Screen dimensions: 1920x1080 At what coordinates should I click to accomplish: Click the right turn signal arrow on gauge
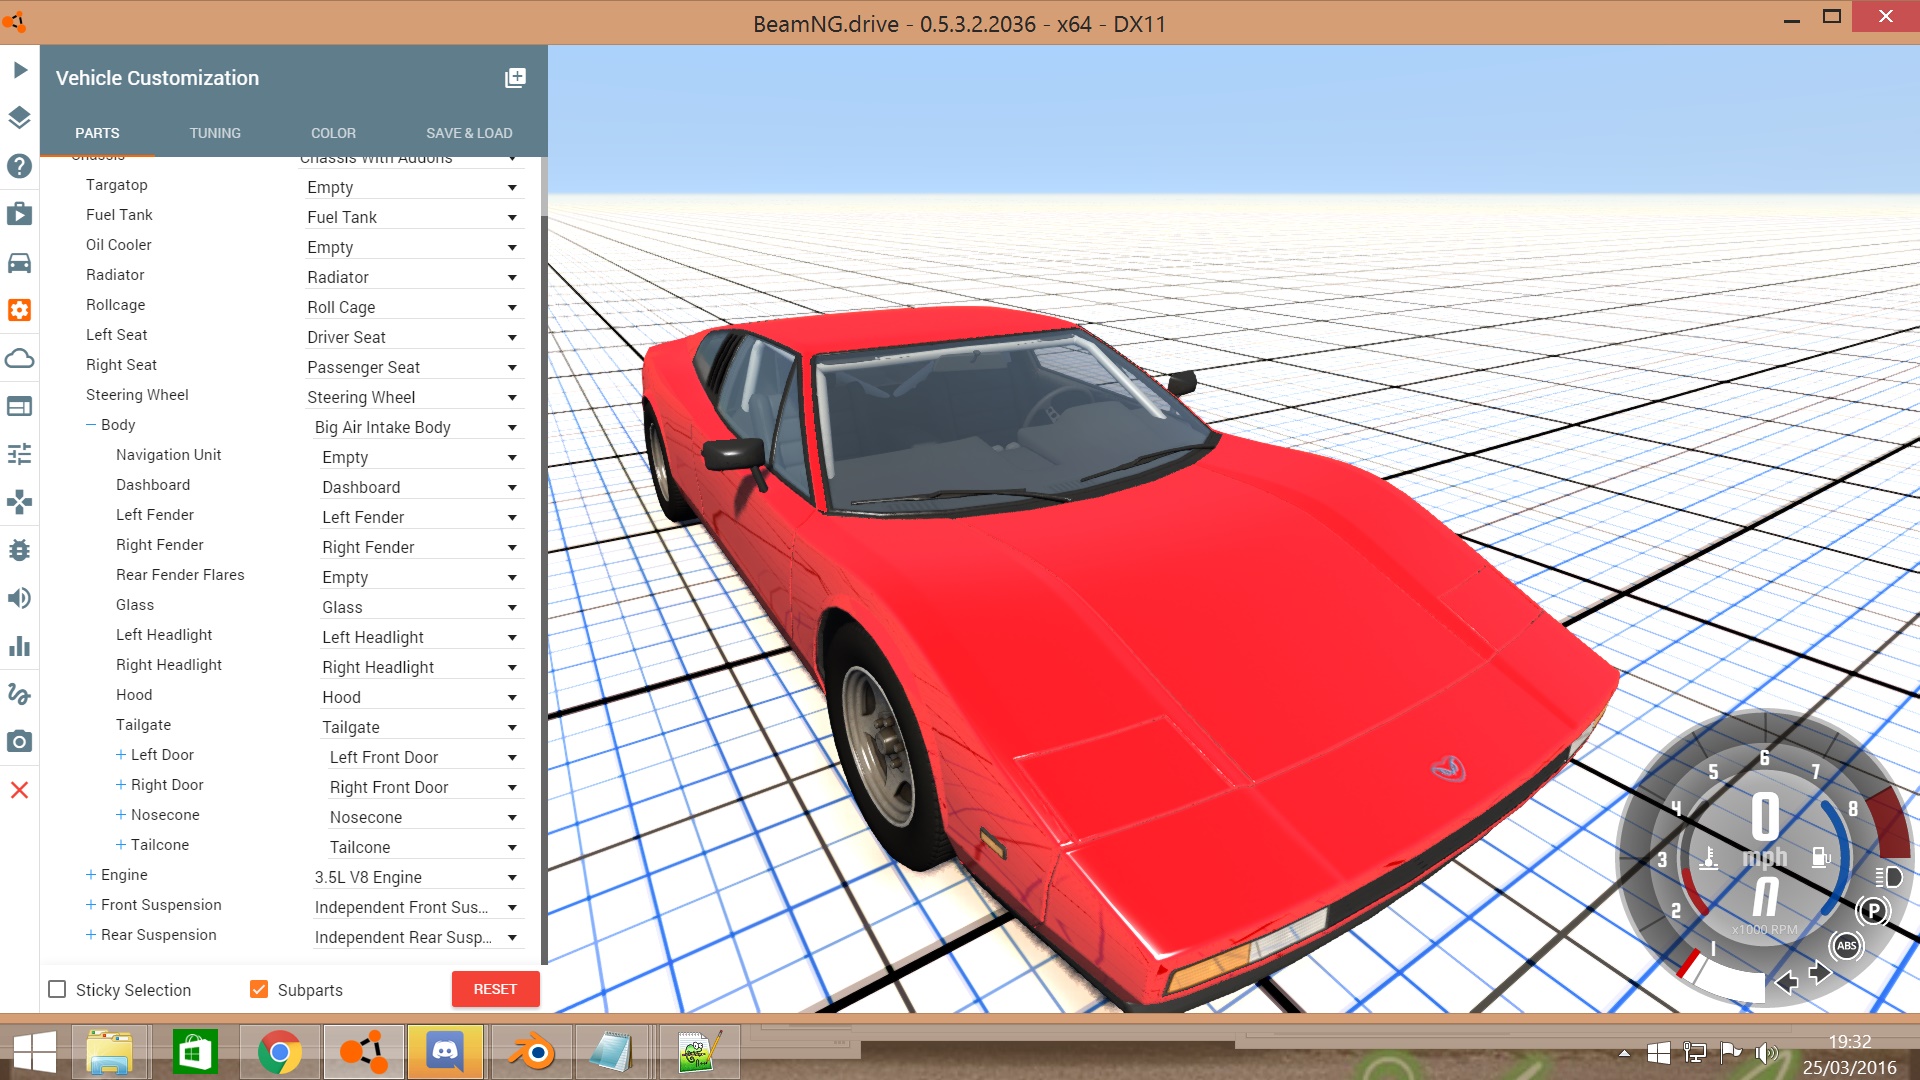(x=1820, y=973)
